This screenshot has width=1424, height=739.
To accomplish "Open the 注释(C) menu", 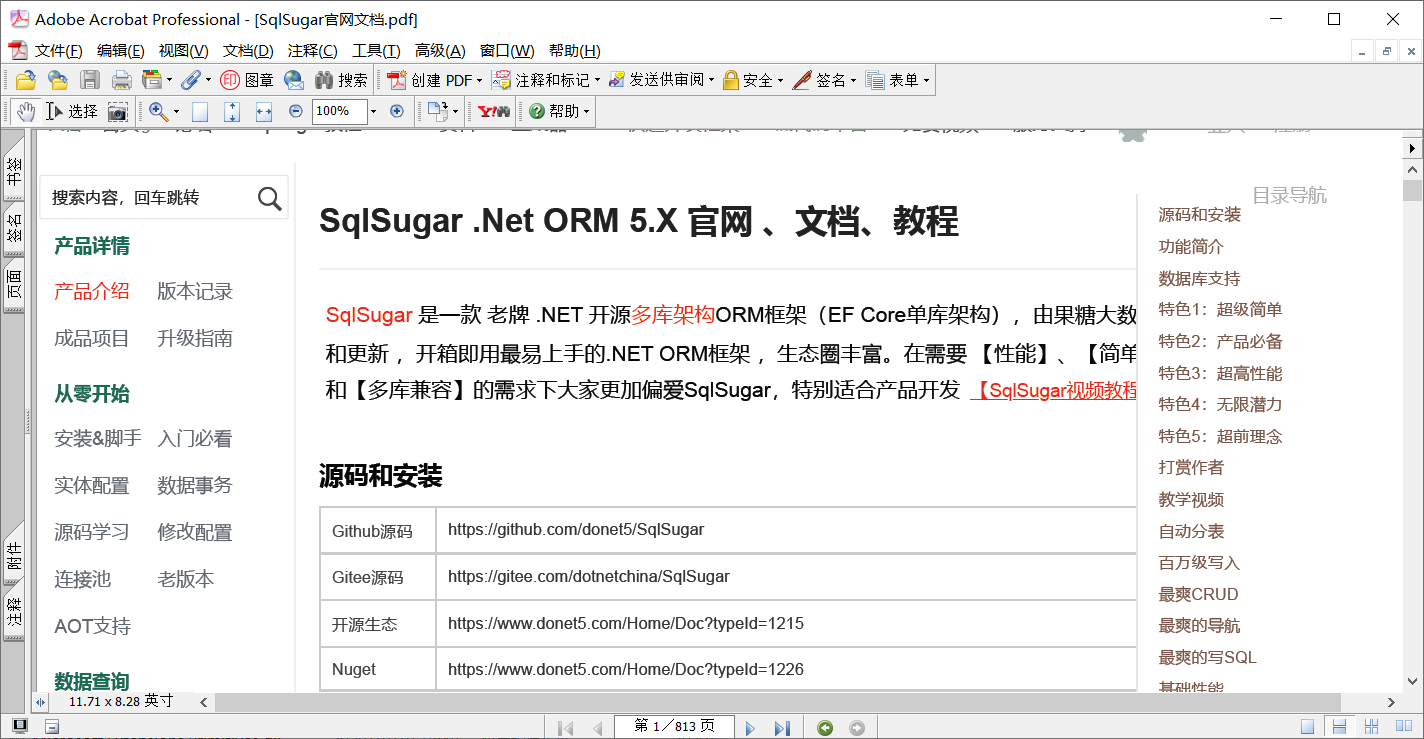I will coord(312,51).
